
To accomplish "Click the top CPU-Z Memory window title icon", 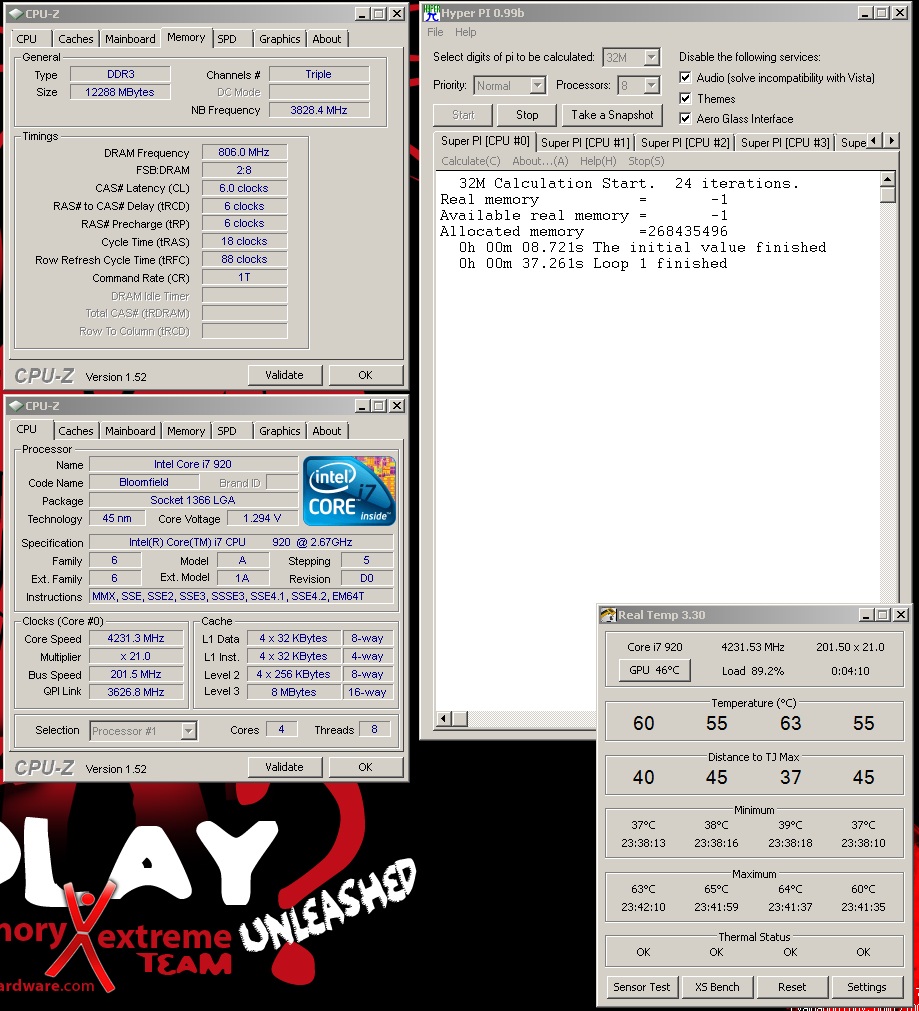I will click(16, 14).
